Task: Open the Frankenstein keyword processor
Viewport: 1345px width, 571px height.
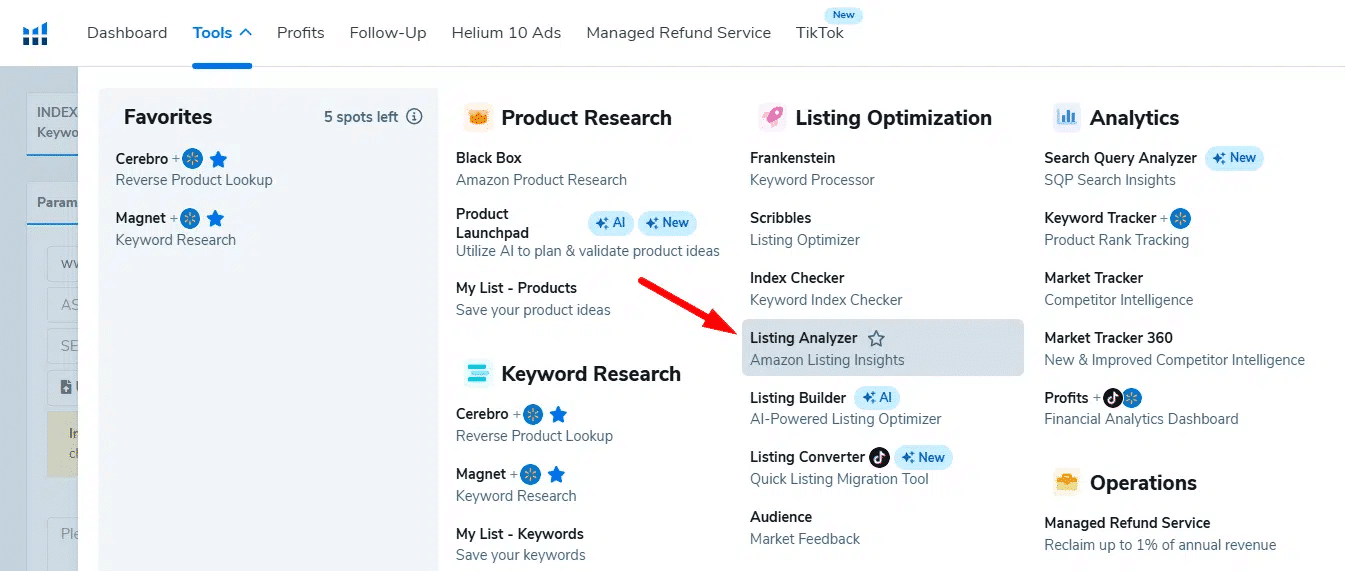Action: coord(792,158)
